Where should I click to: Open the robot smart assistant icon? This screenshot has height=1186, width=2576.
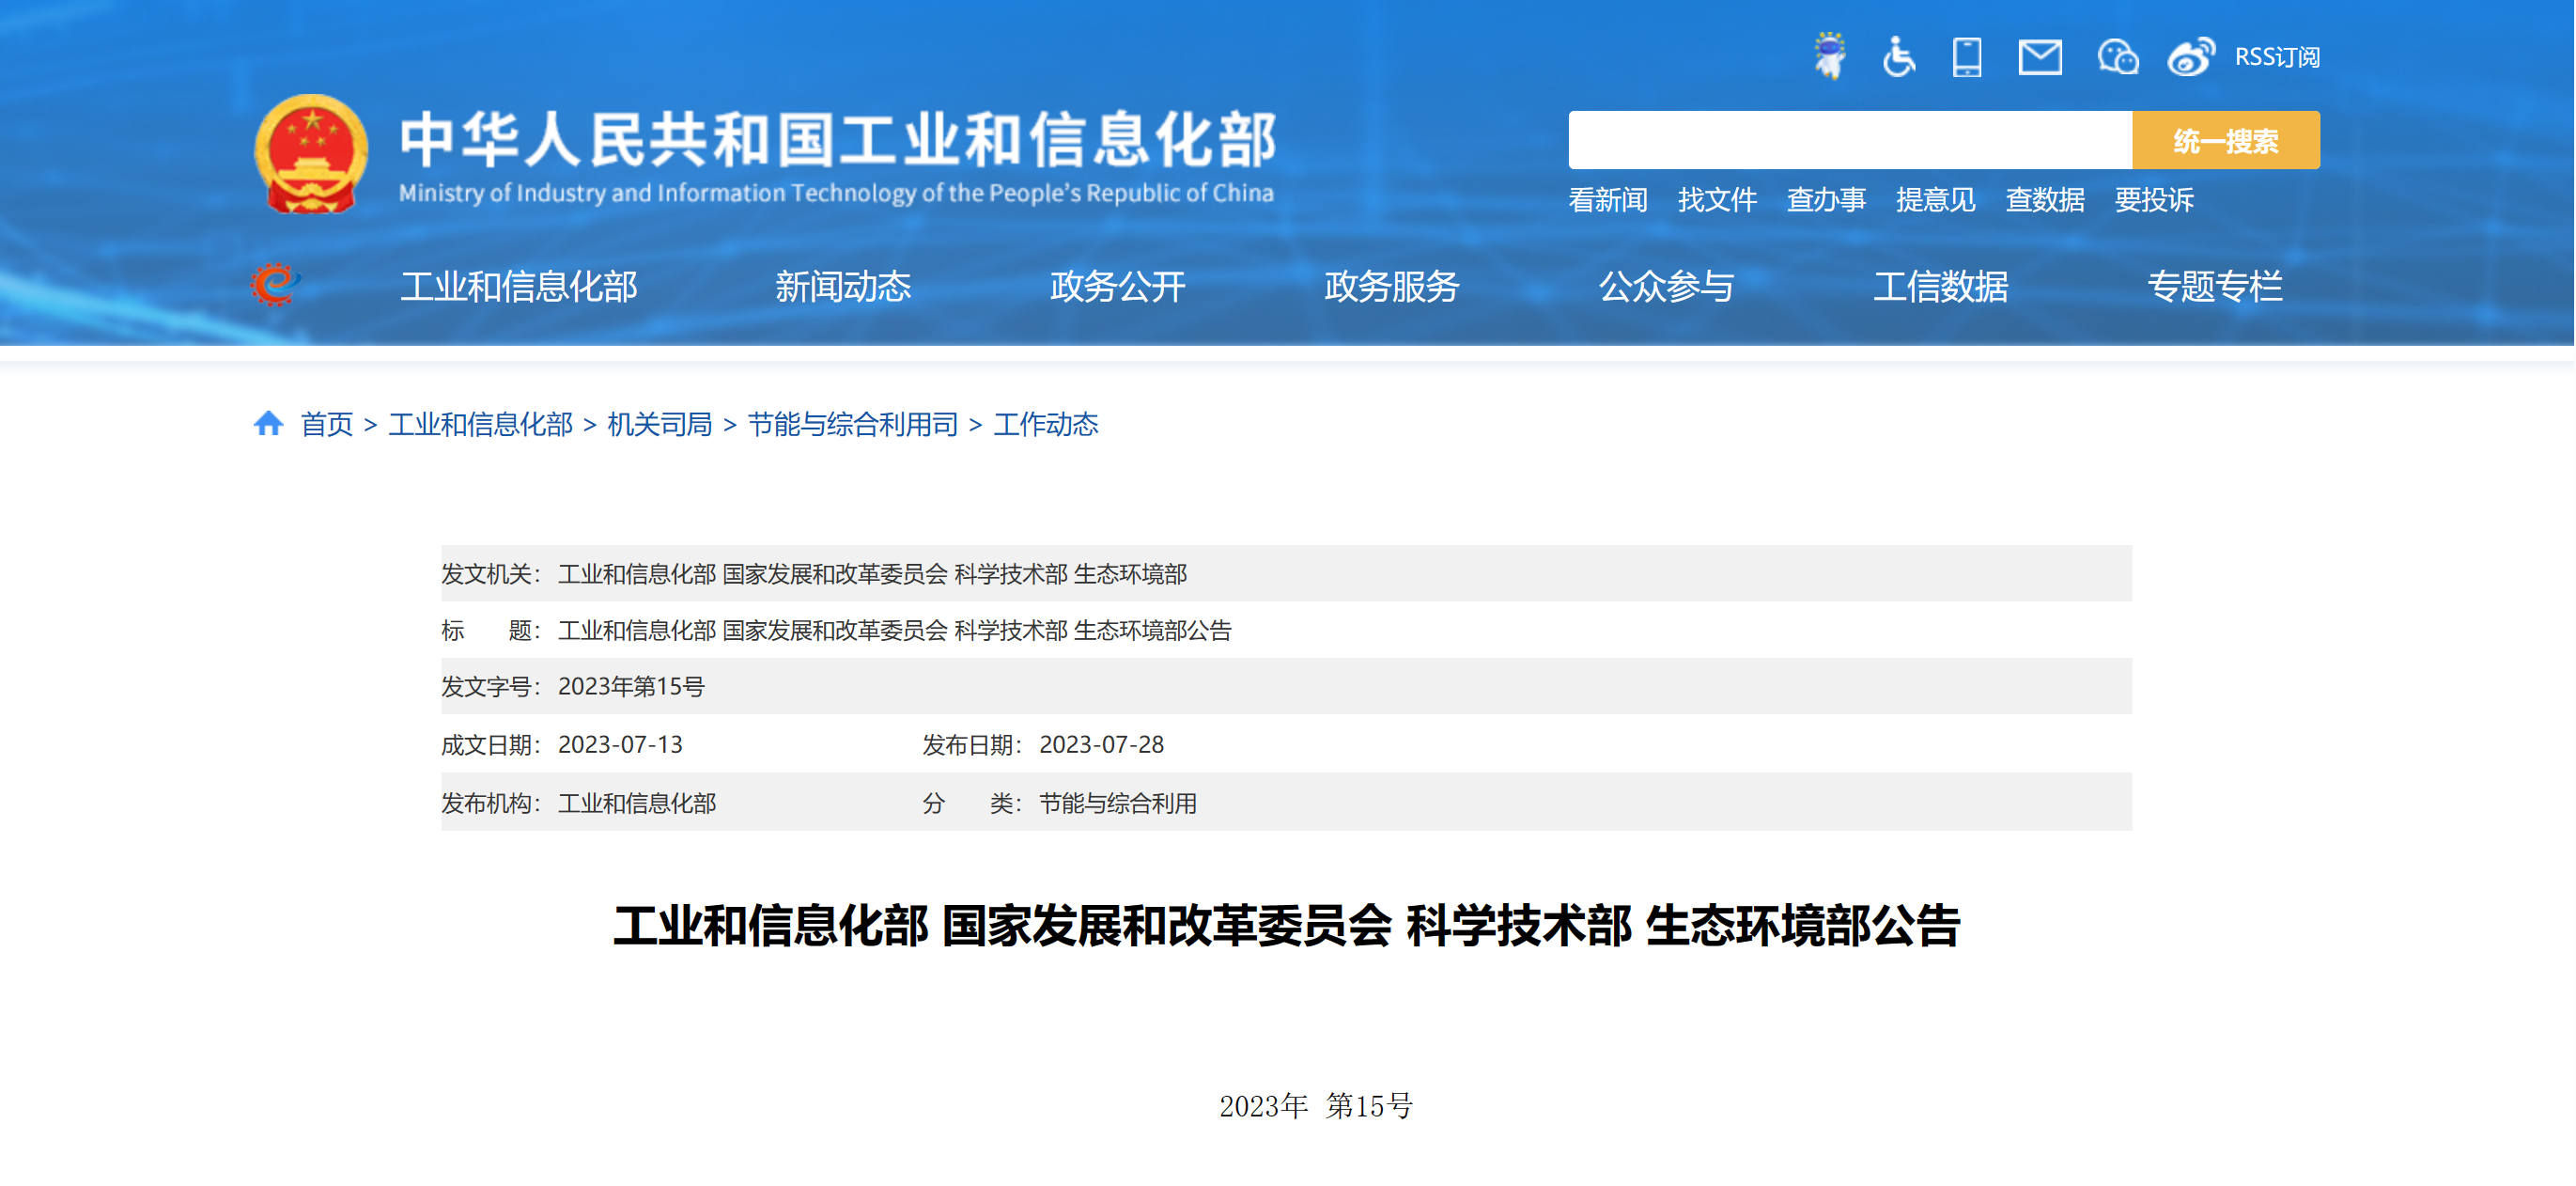click(1830, 56)
